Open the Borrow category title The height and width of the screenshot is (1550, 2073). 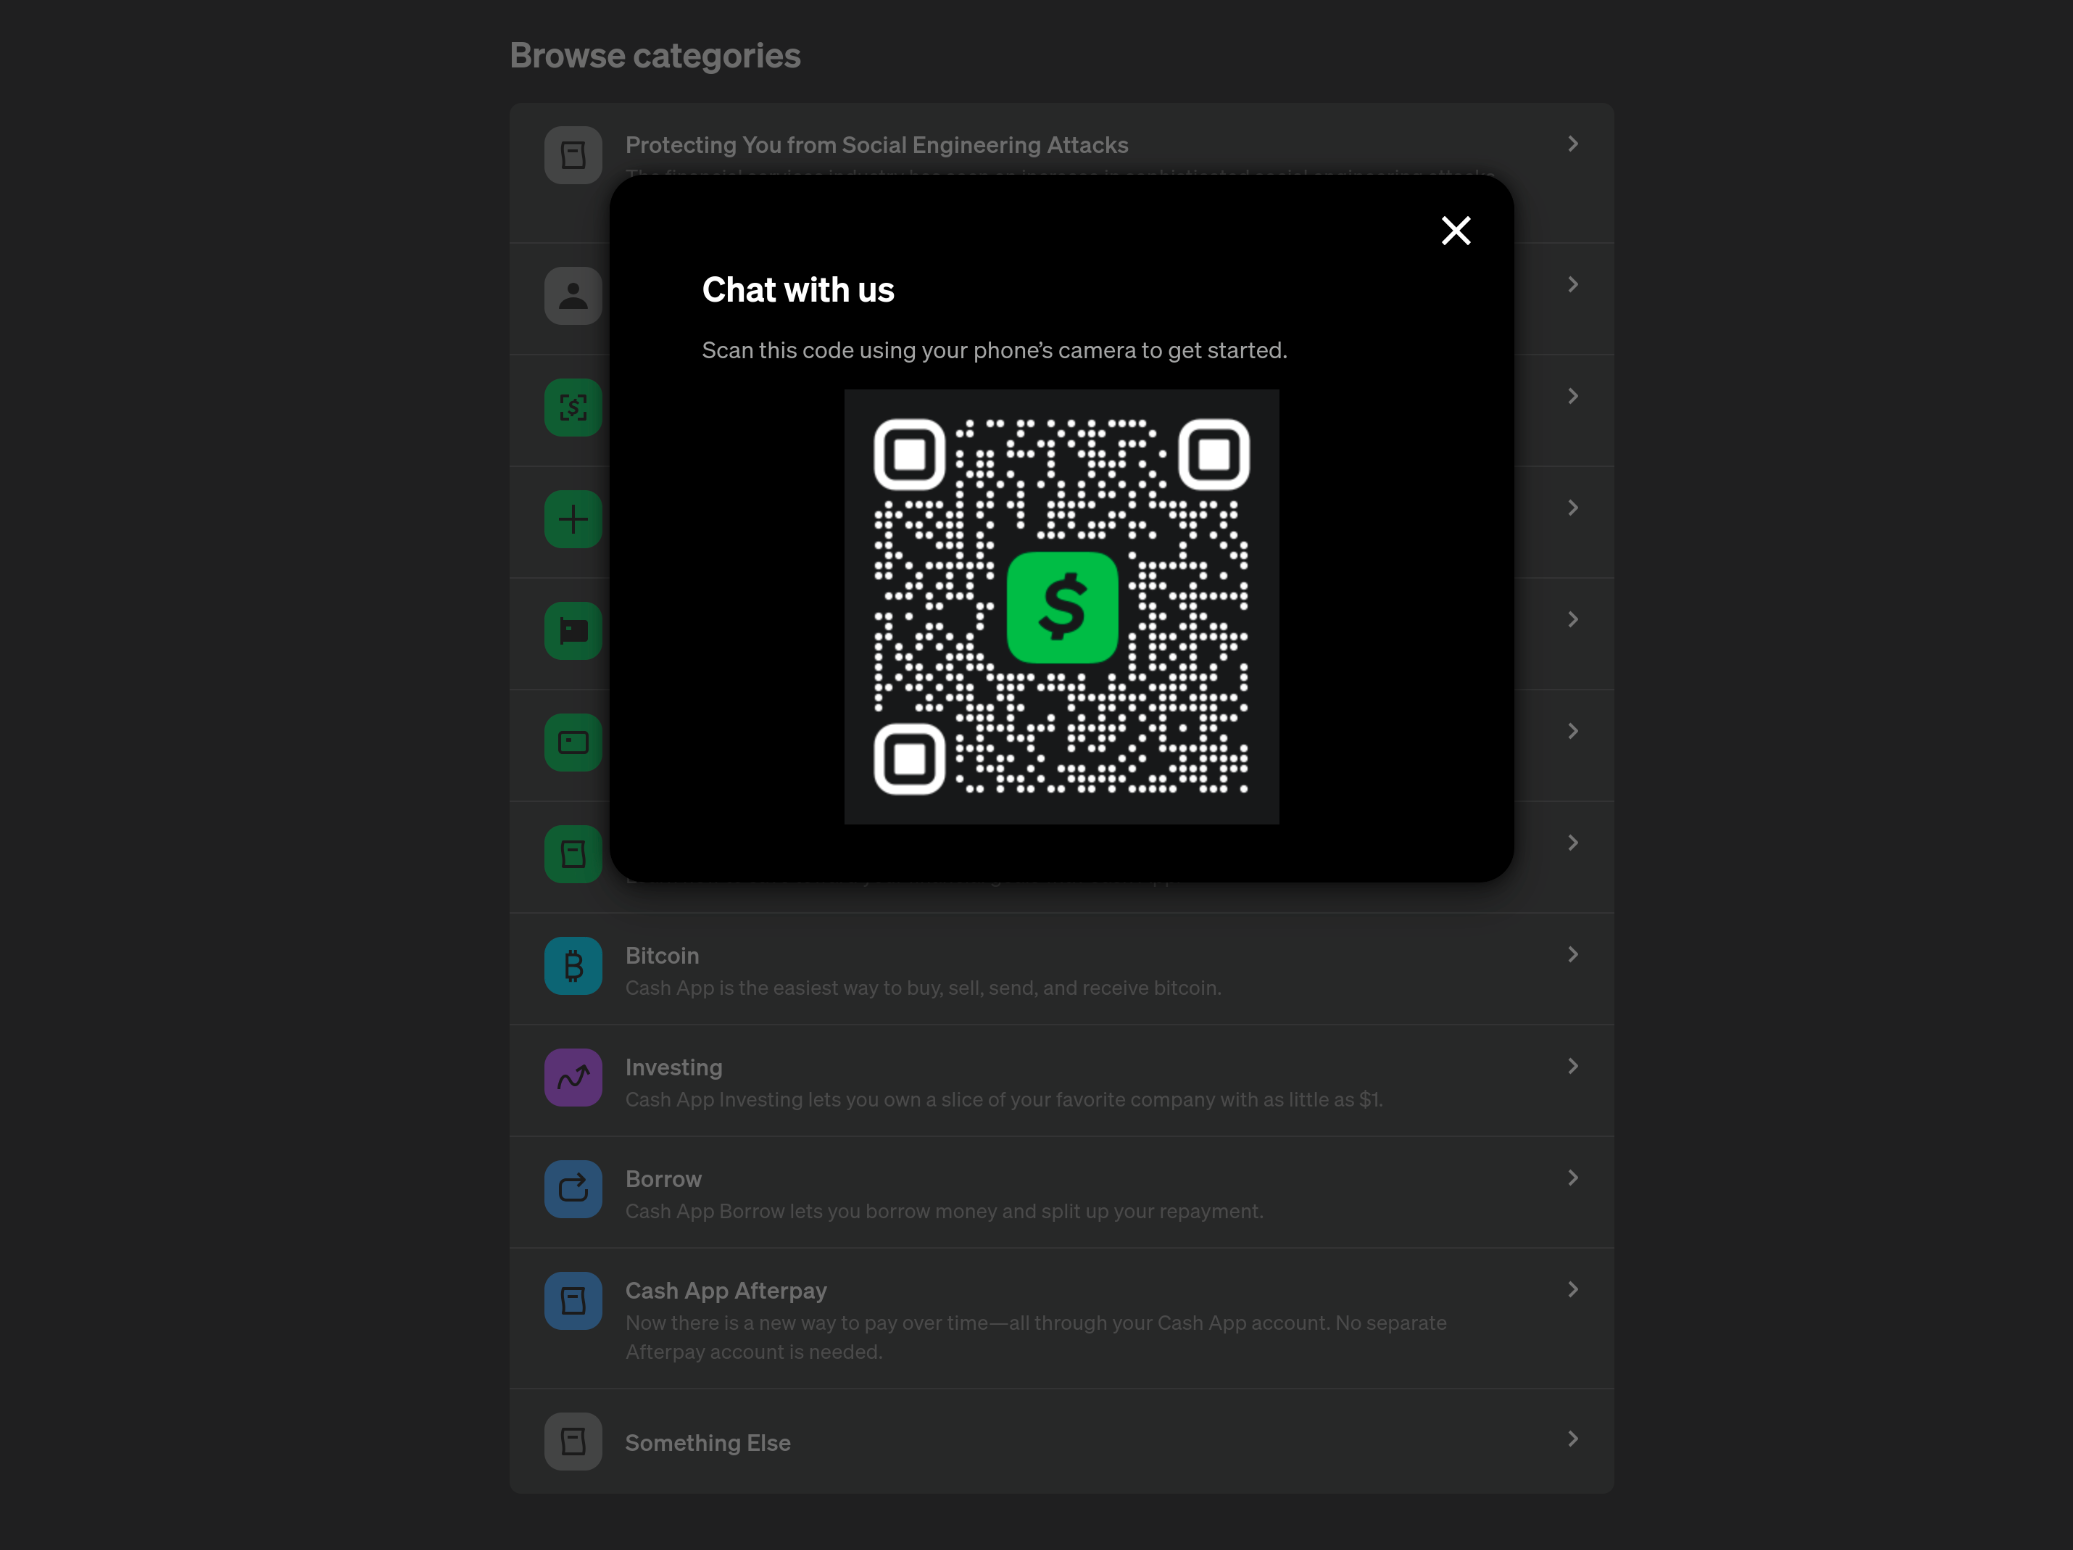[663, 1179]
